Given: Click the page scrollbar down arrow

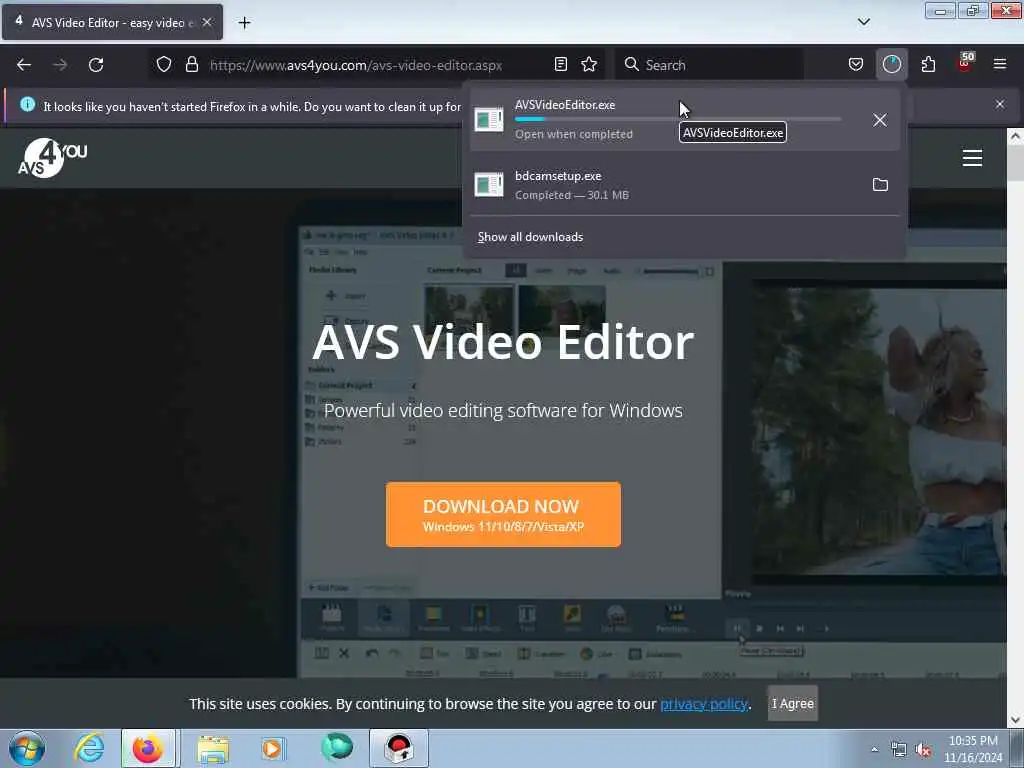Looking at the screenshot, I should tap(1015, 720).
